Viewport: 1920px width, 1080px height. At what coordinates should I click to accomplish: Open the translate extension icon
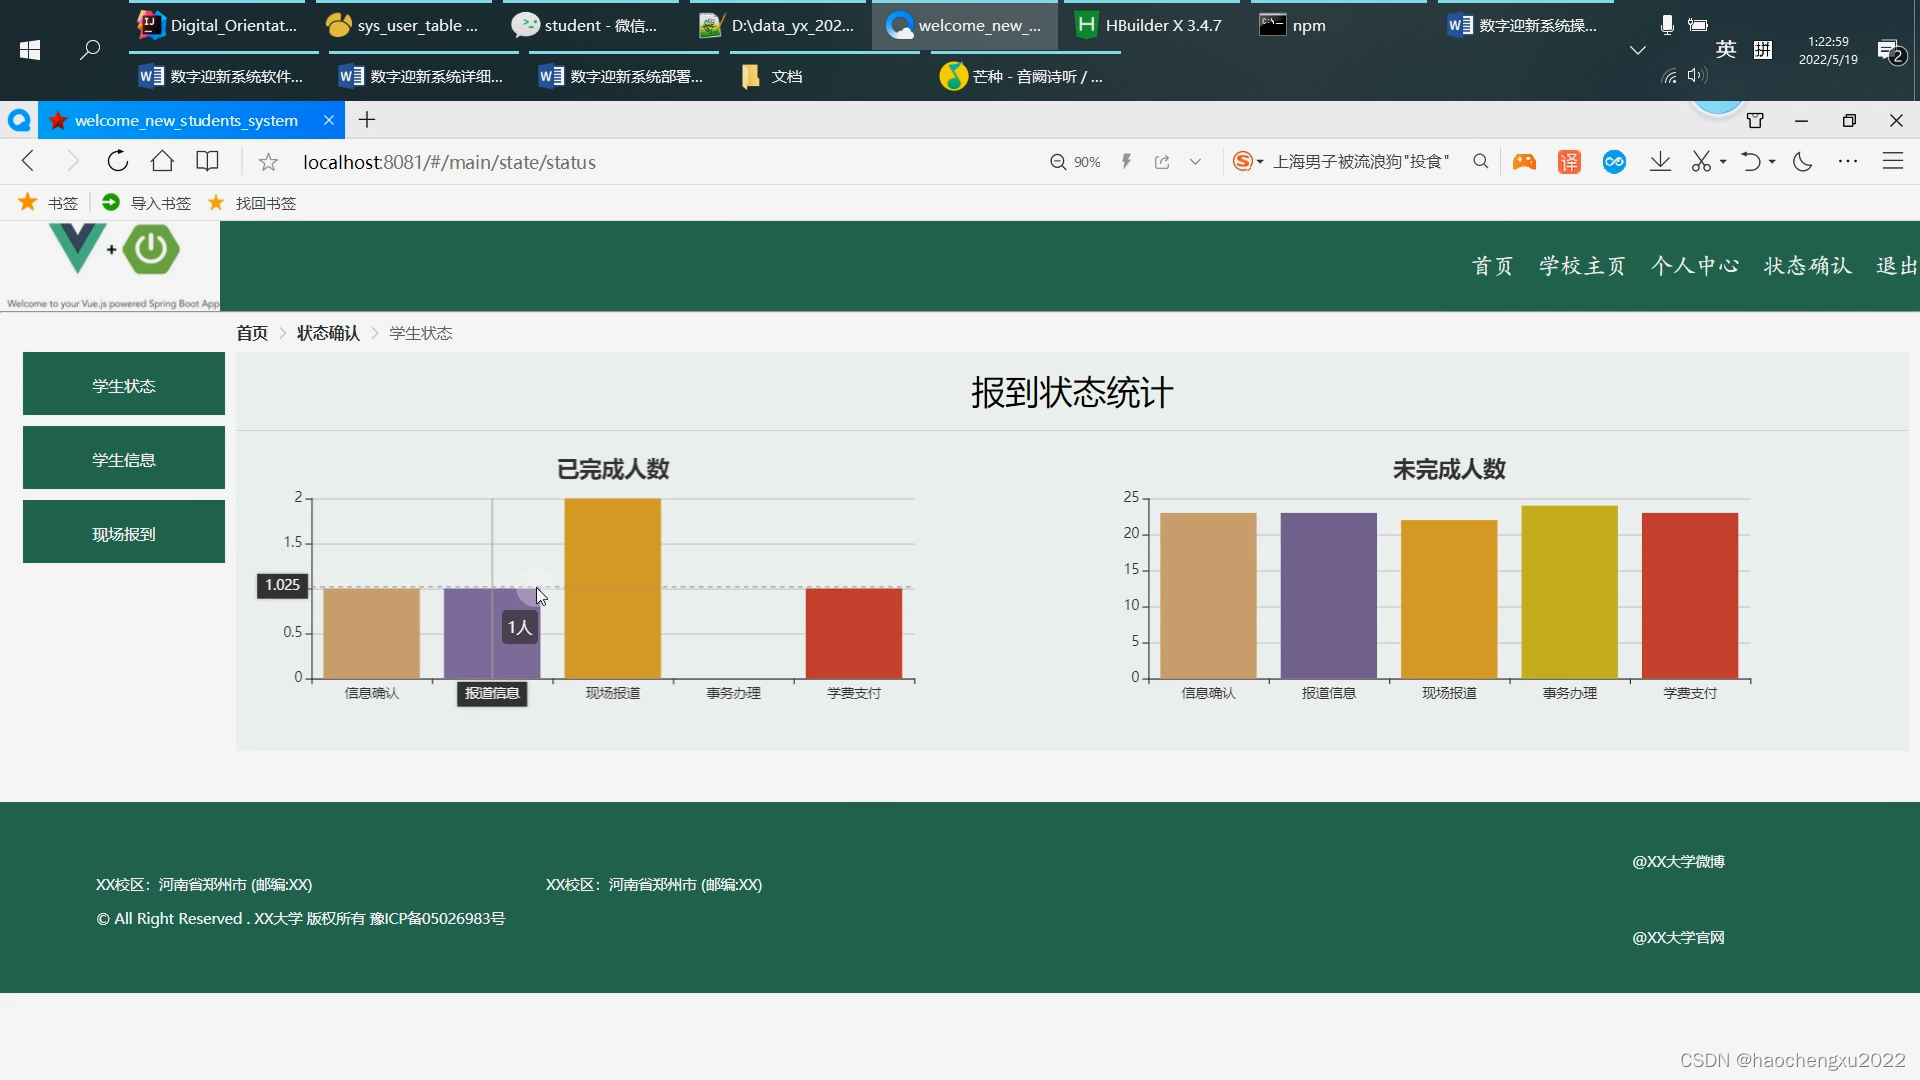[x=1569, y=162]
